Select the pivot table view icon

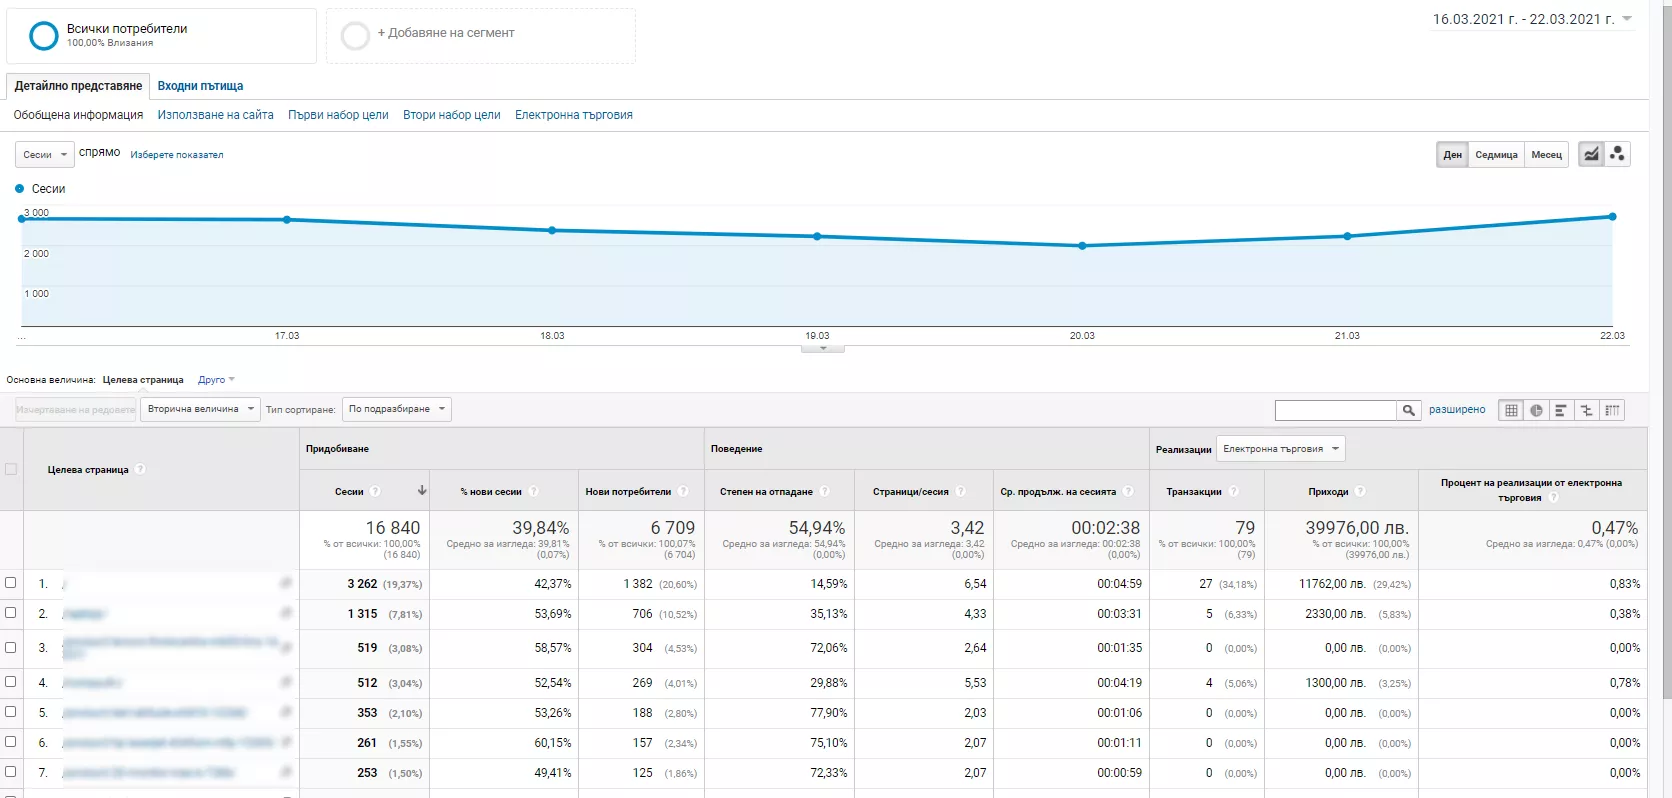point(1612,410)
